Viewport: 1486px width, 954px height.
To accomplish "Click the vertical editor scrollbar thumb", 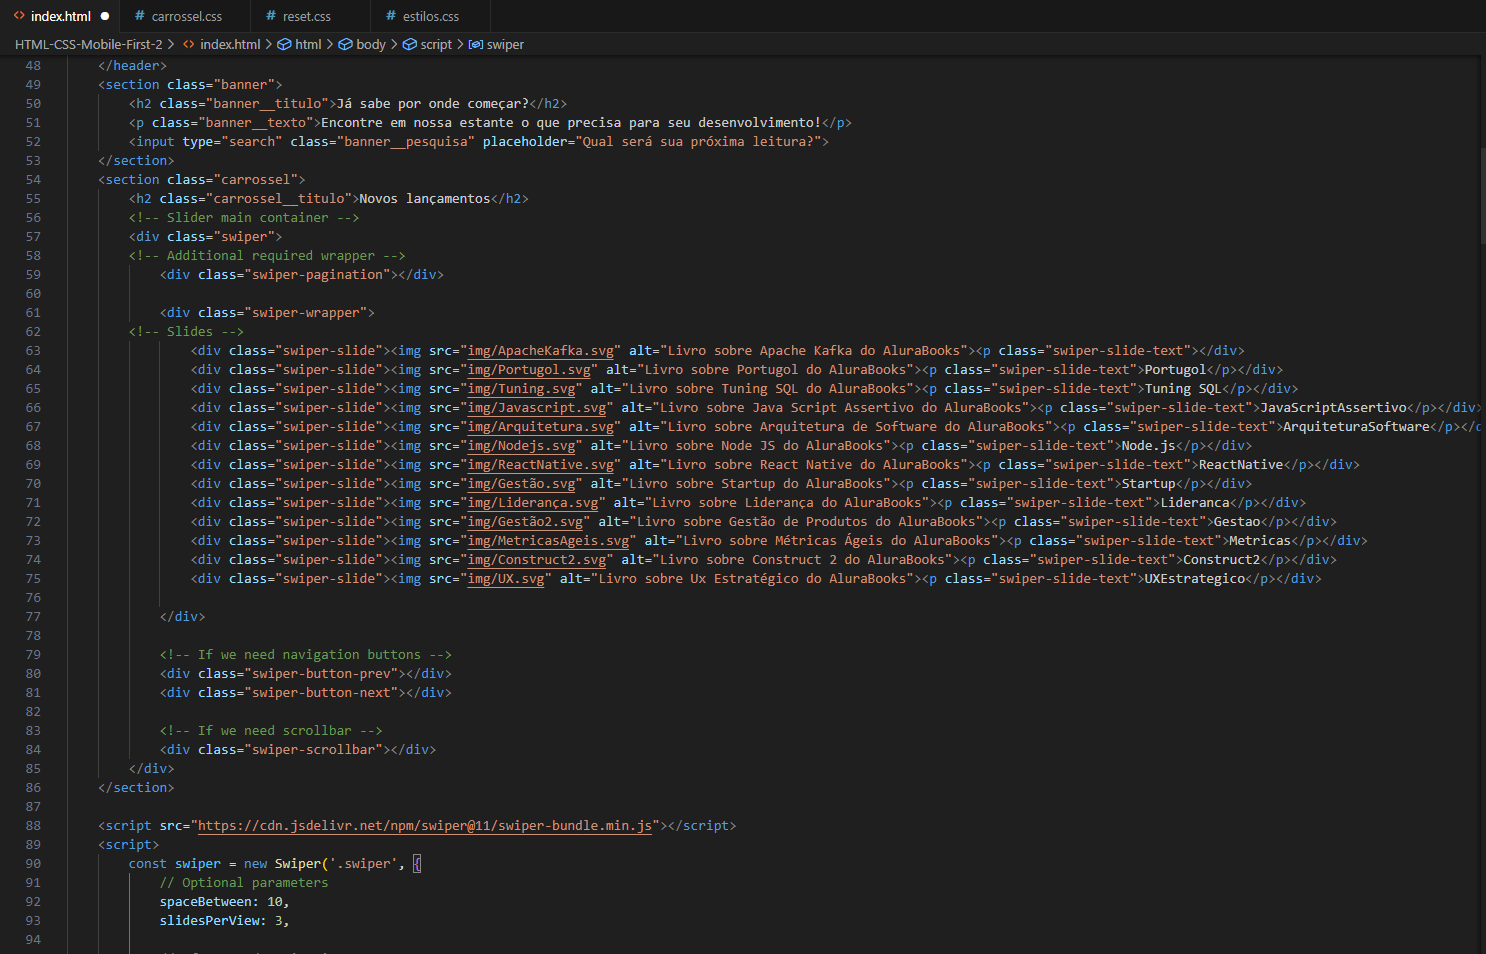I will click(x=1482, y=195).
